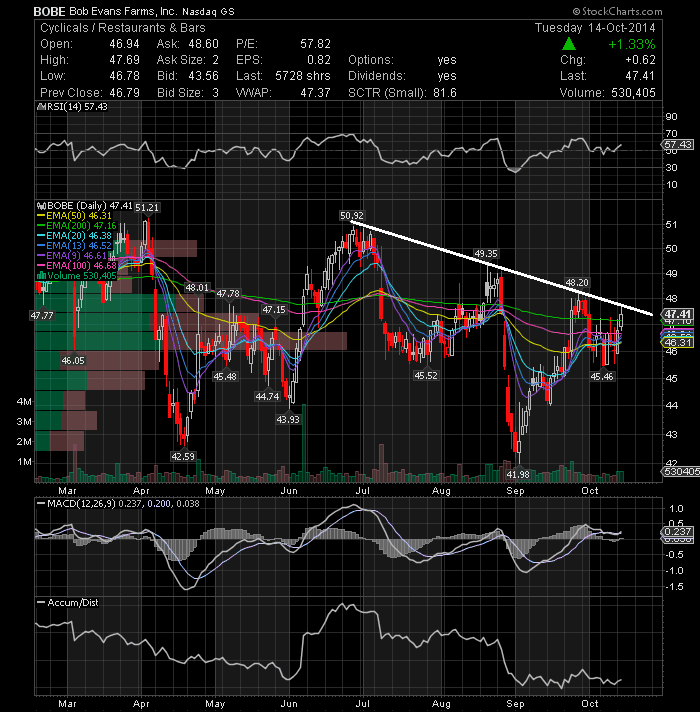Click the 50.92 peak price label
The height and width of the screenshot is (712, 700).
352,215
